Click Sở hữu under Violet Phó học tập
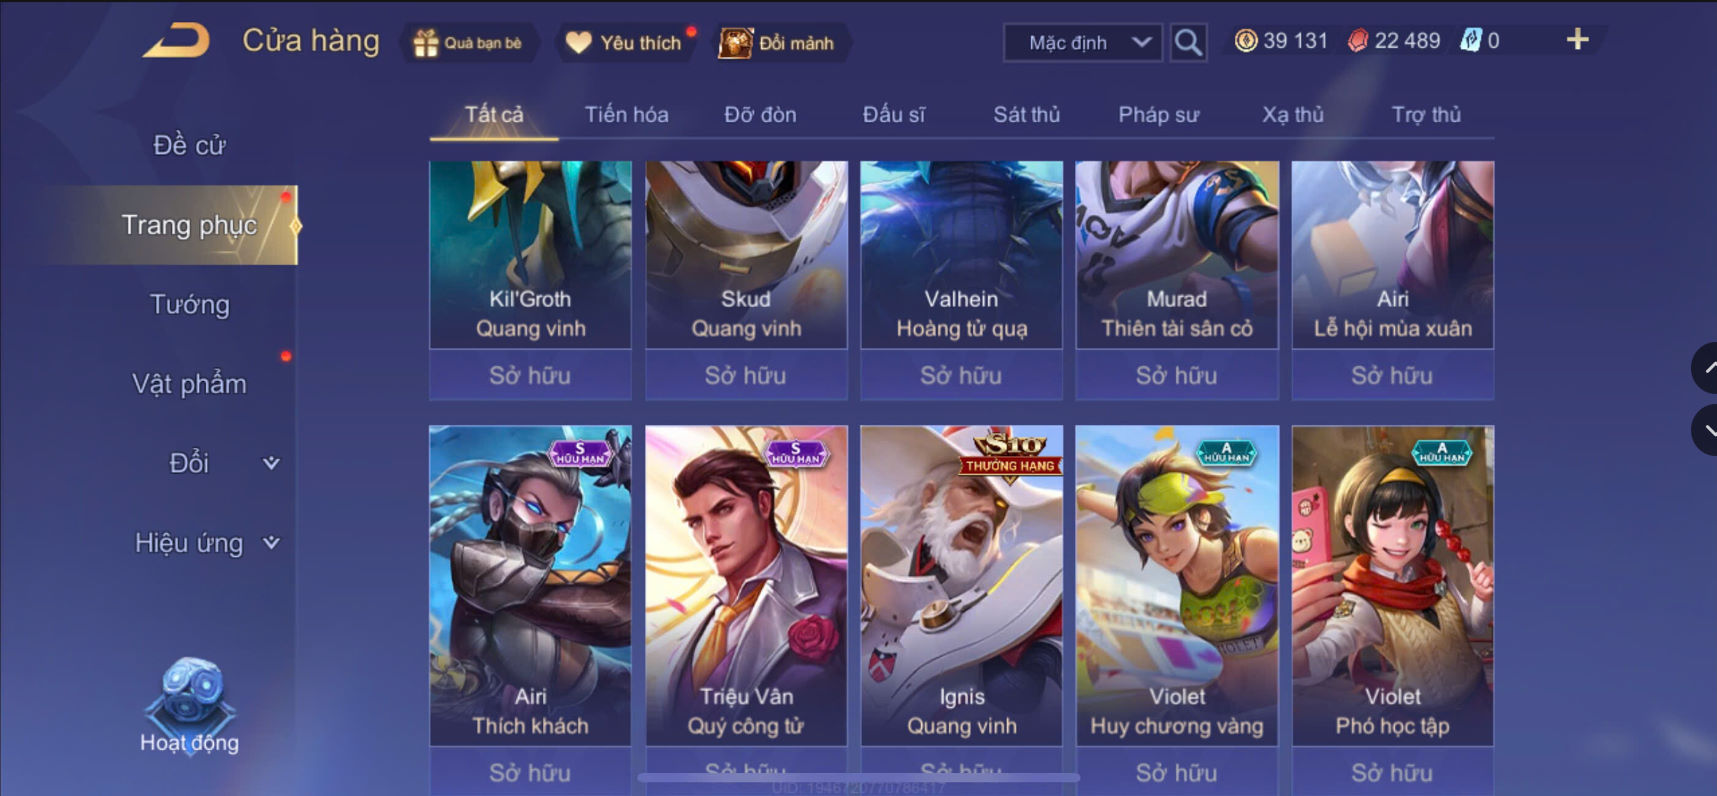 click(1392, 773)
